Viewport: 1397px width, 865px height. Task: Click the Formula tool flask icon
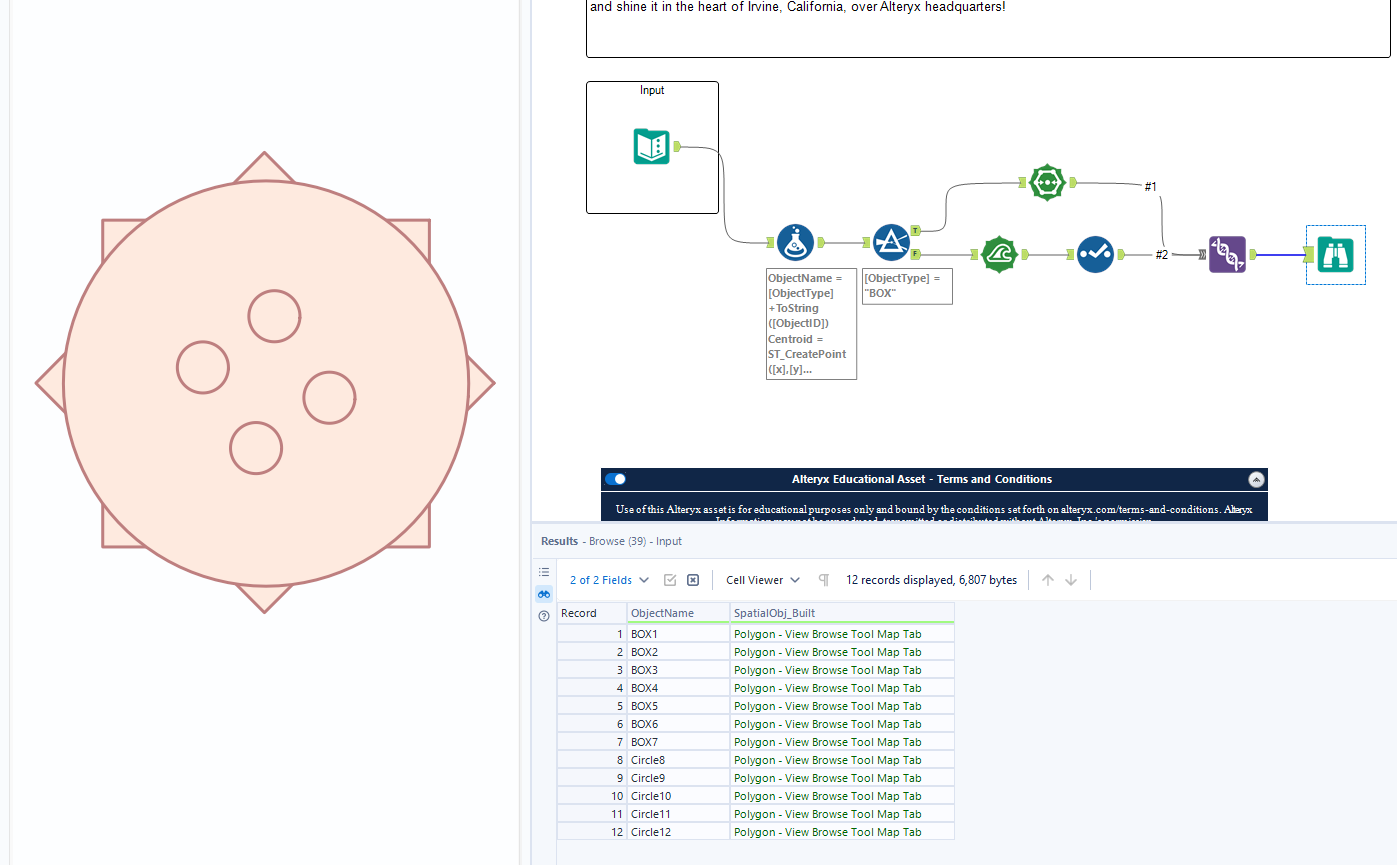click(x=795, y=242)
